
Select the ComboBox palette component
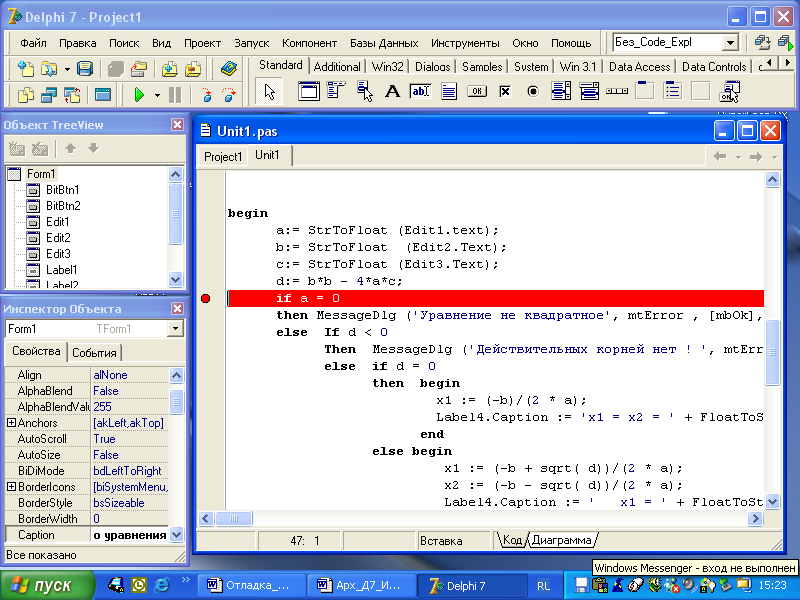coord(589,92)
